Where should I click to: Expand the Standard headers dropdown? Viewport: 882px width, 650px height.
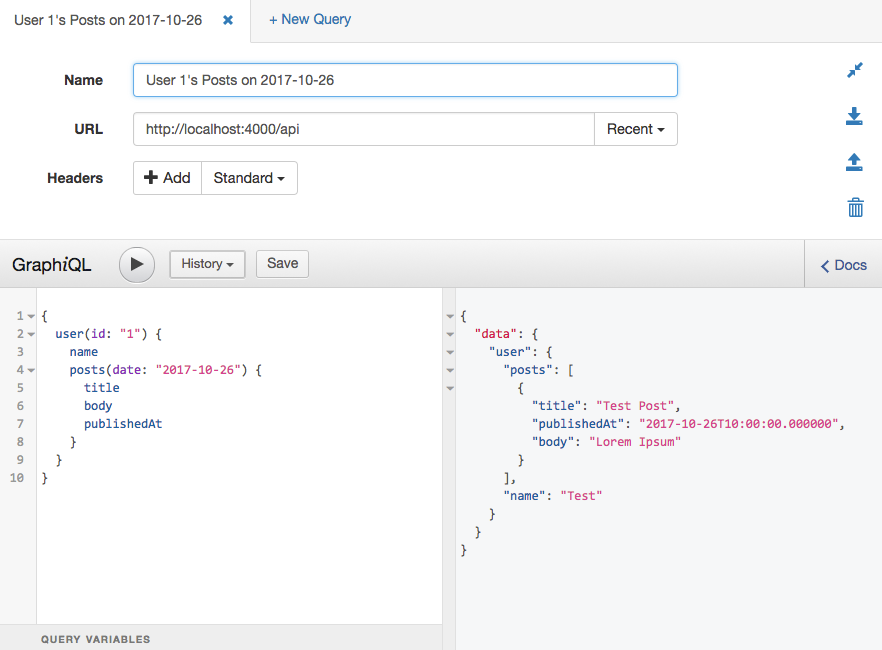tap(249, 178)
